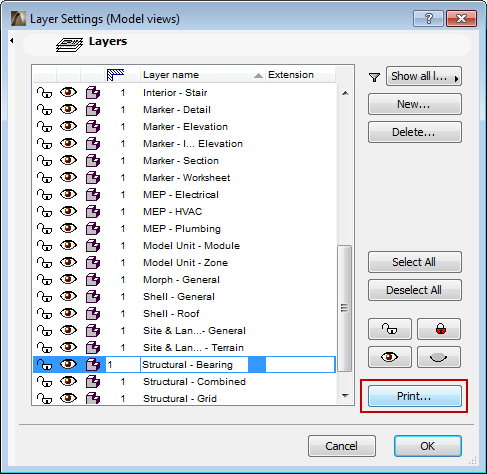Select the Shell - Roof layer name
This screenshot has width=487, height=474.
tap(171, 314)
